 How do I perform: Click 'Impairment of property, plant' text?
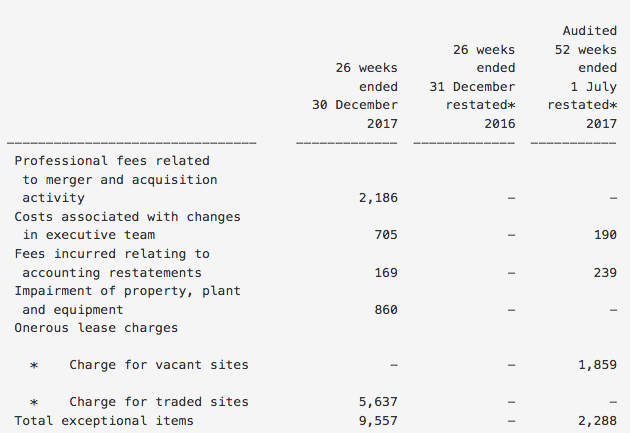tap(127, 291)
